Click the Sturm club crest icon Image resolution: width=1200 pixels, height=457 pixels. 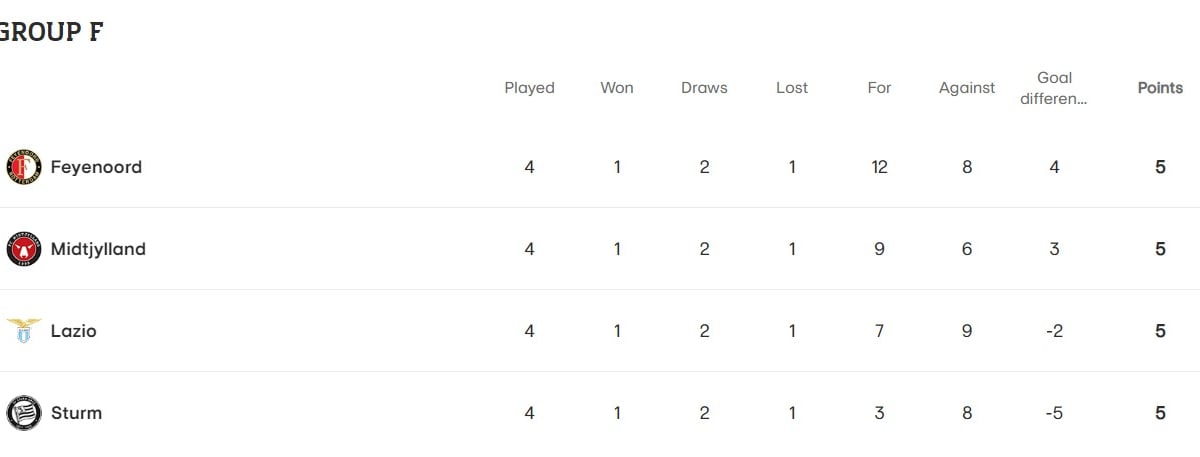(23, 413)
